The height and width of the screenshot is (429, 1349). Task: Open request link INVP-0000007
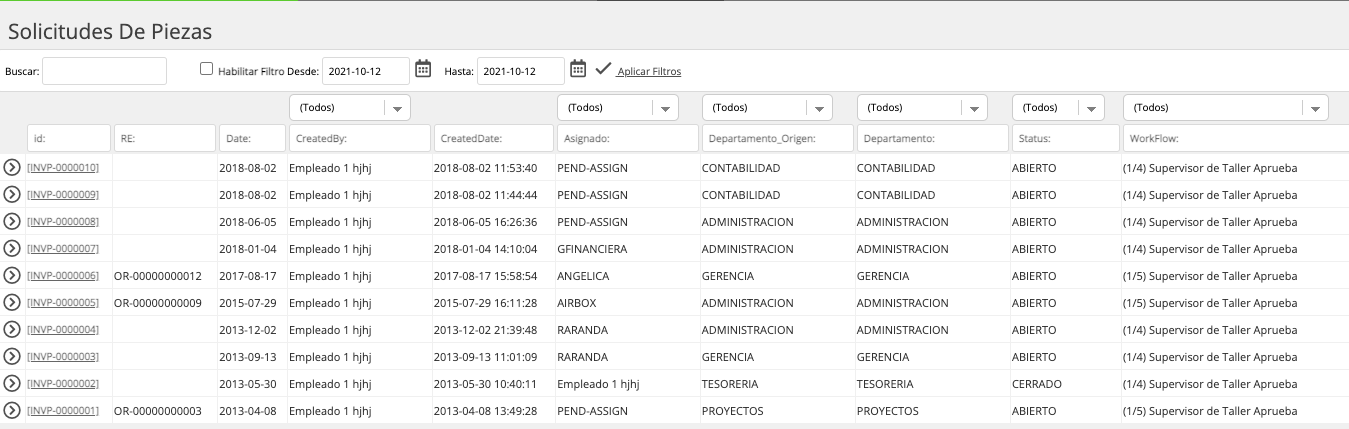click(63, 249)
